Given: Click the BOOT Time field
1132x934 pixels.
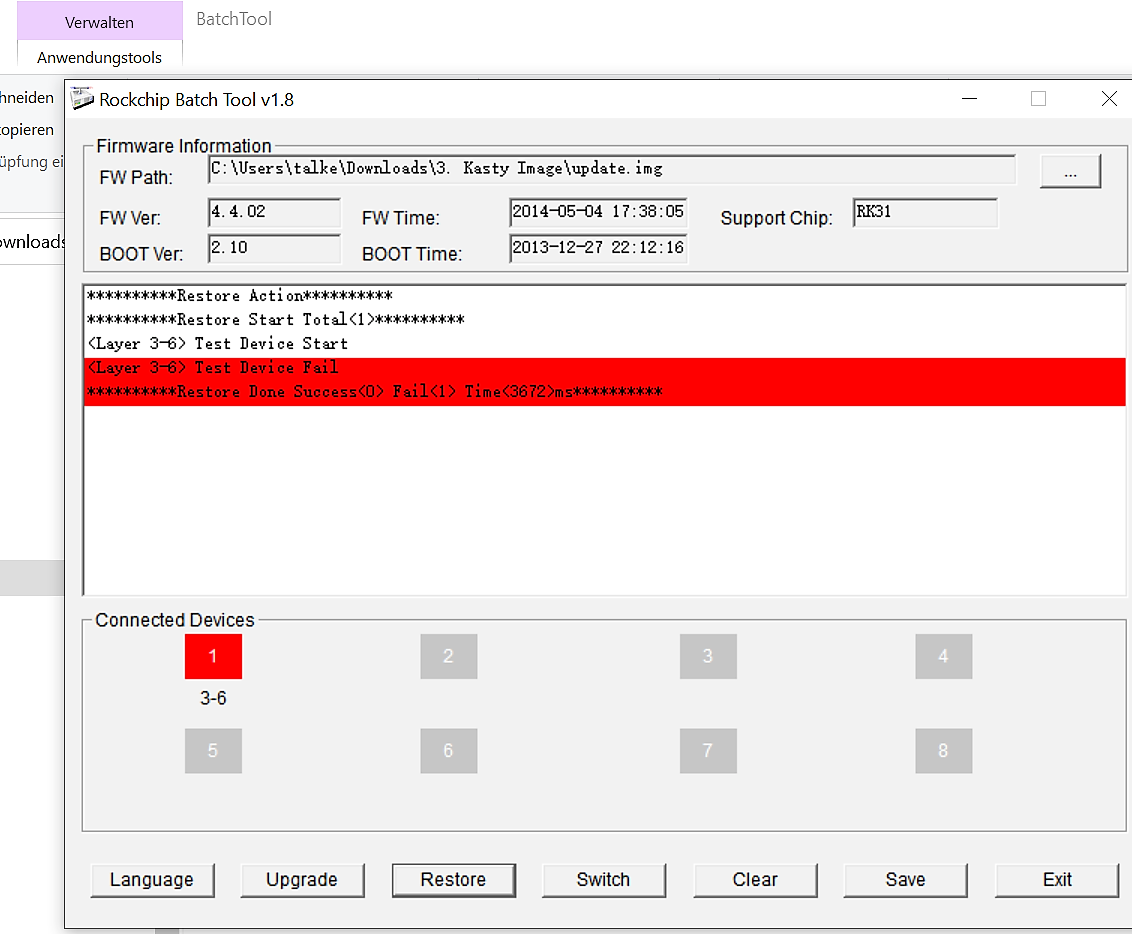Looking at the screenshot, I should point(598,248).
